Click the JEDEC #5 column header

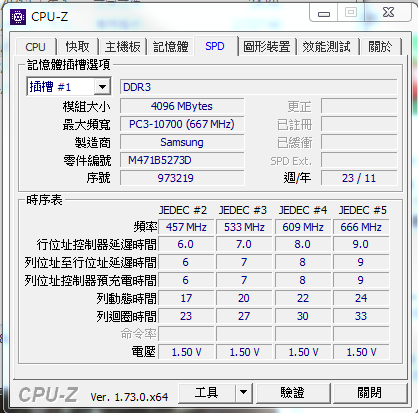[x=363, y=210]
